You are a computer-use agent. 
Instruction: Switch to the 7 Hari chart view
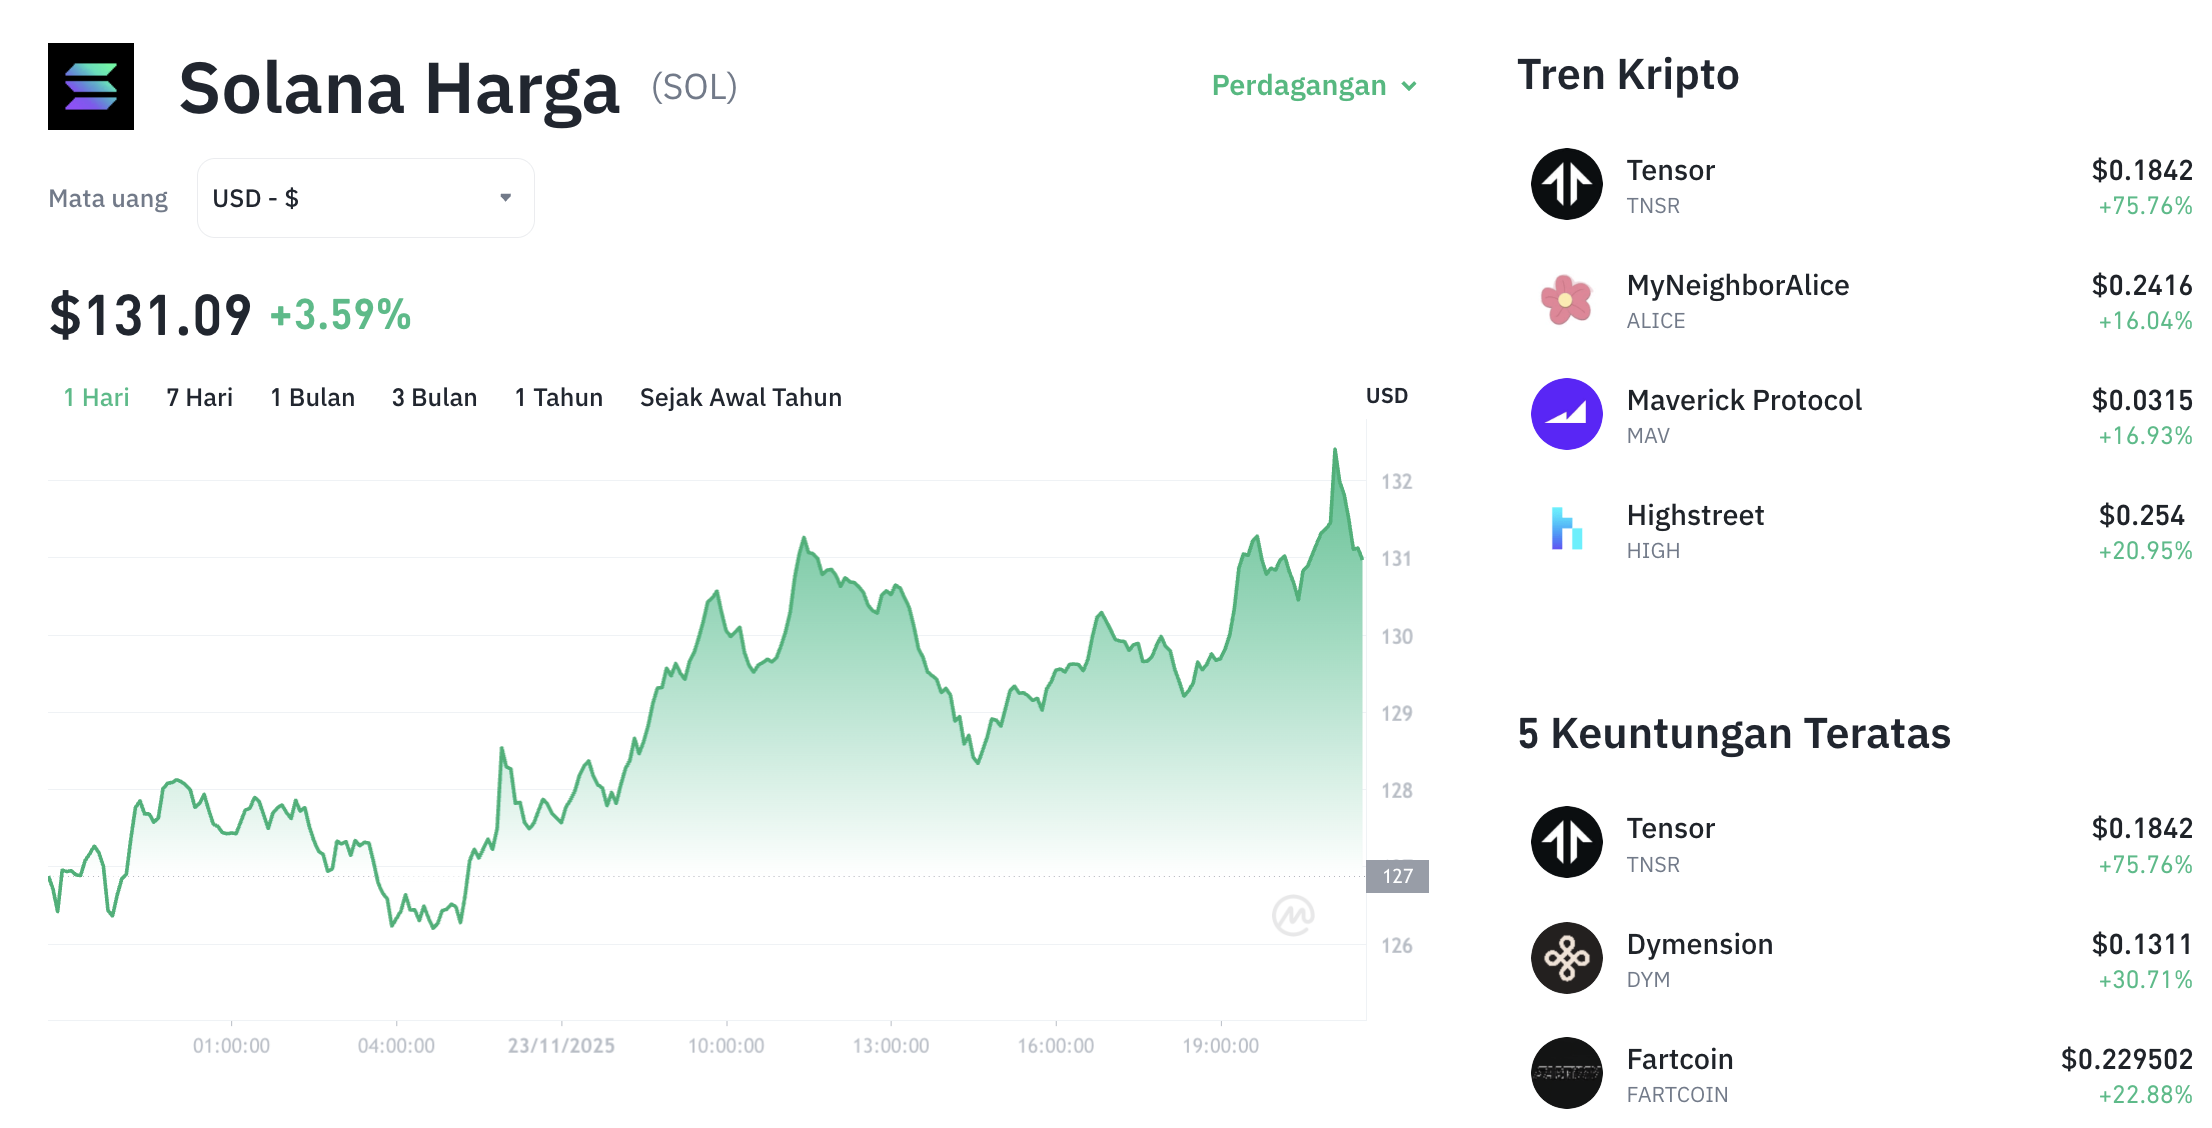click(x=199, y=397)
